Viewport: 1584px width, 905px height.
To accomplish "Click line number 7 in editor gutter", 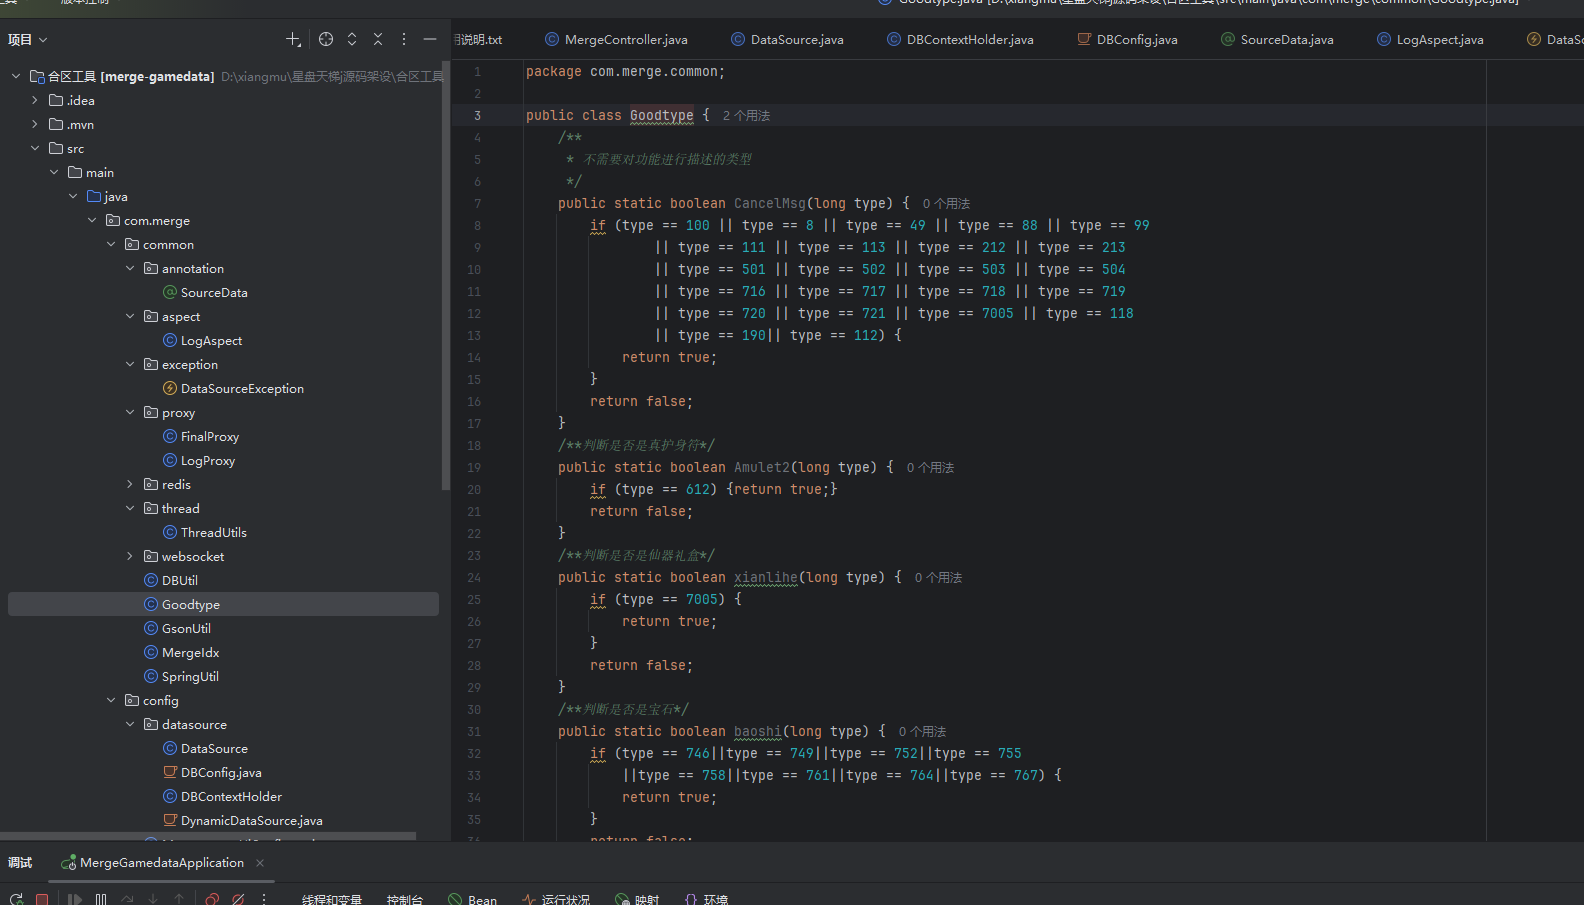I will pyautogui.click(x=478, y=204).
